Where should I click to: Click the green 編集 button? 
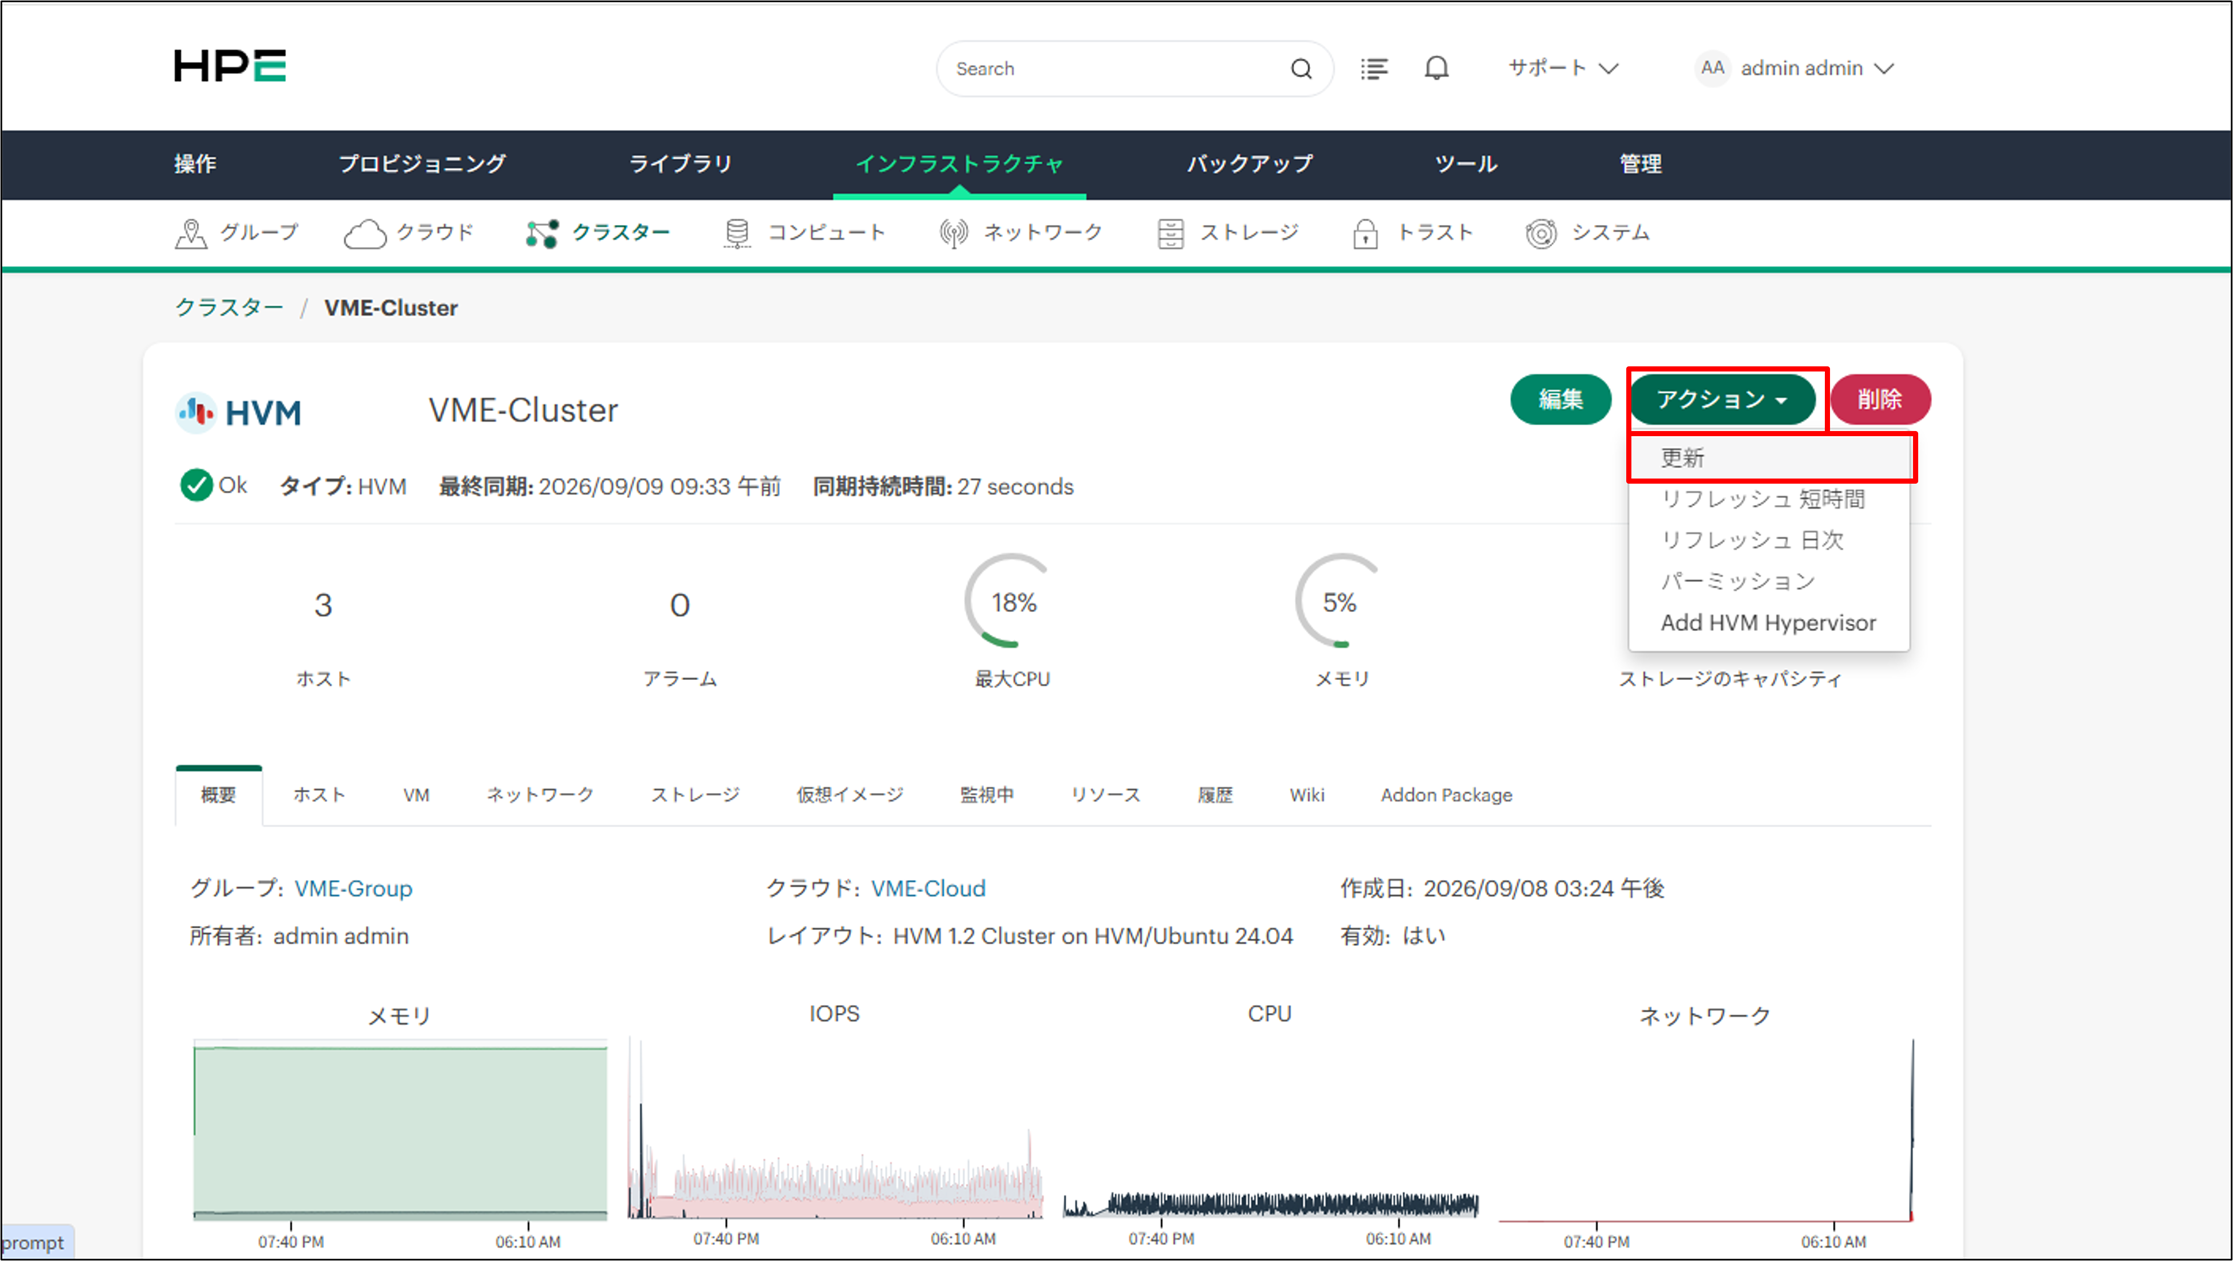[x=1560, y=399]
